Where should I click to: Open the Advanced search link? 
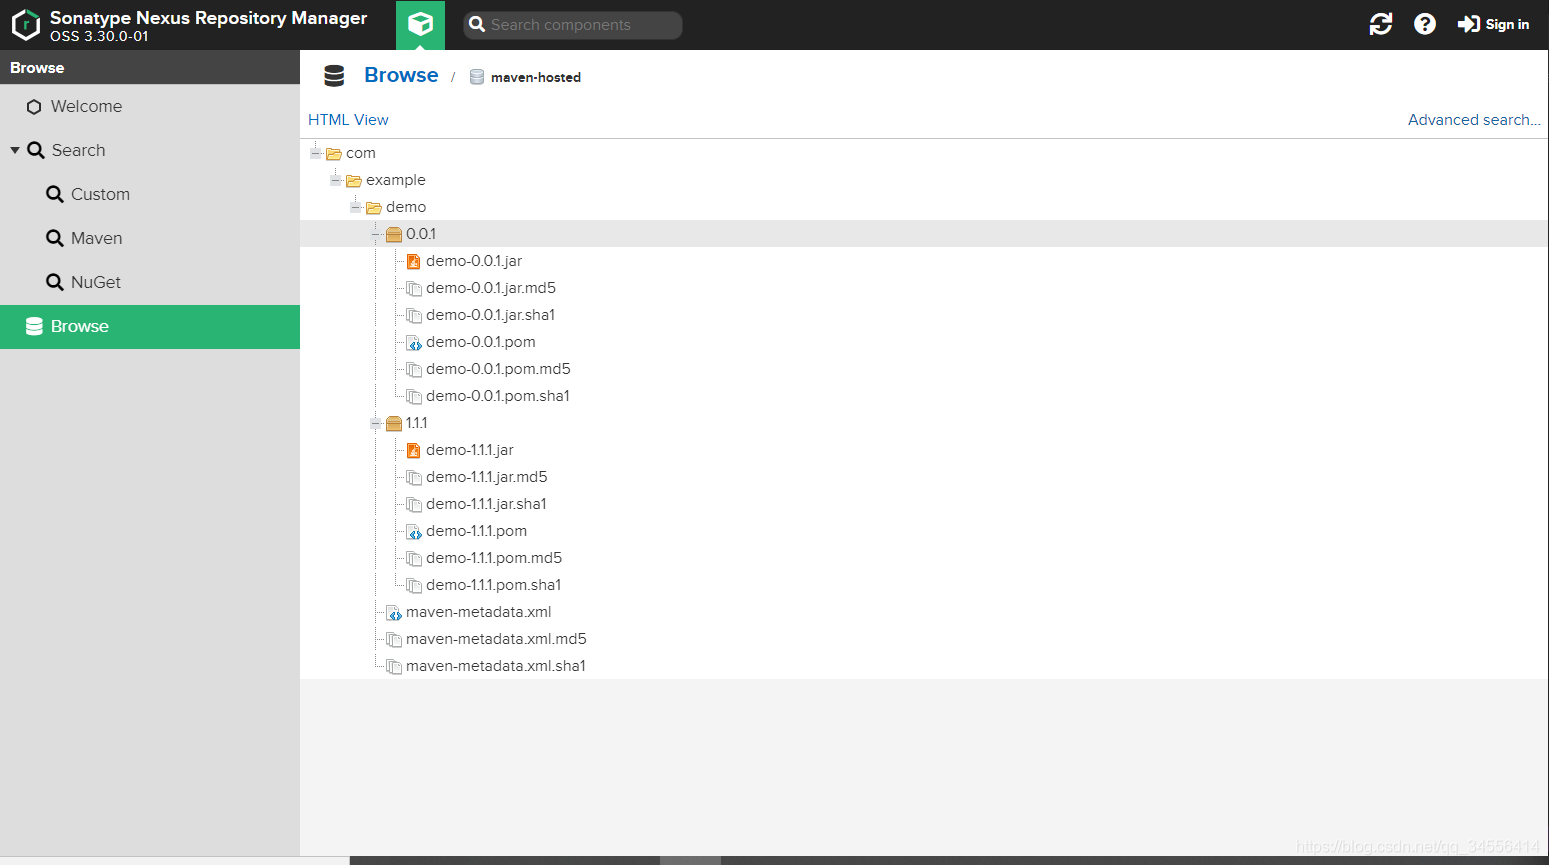(1474, 119)
